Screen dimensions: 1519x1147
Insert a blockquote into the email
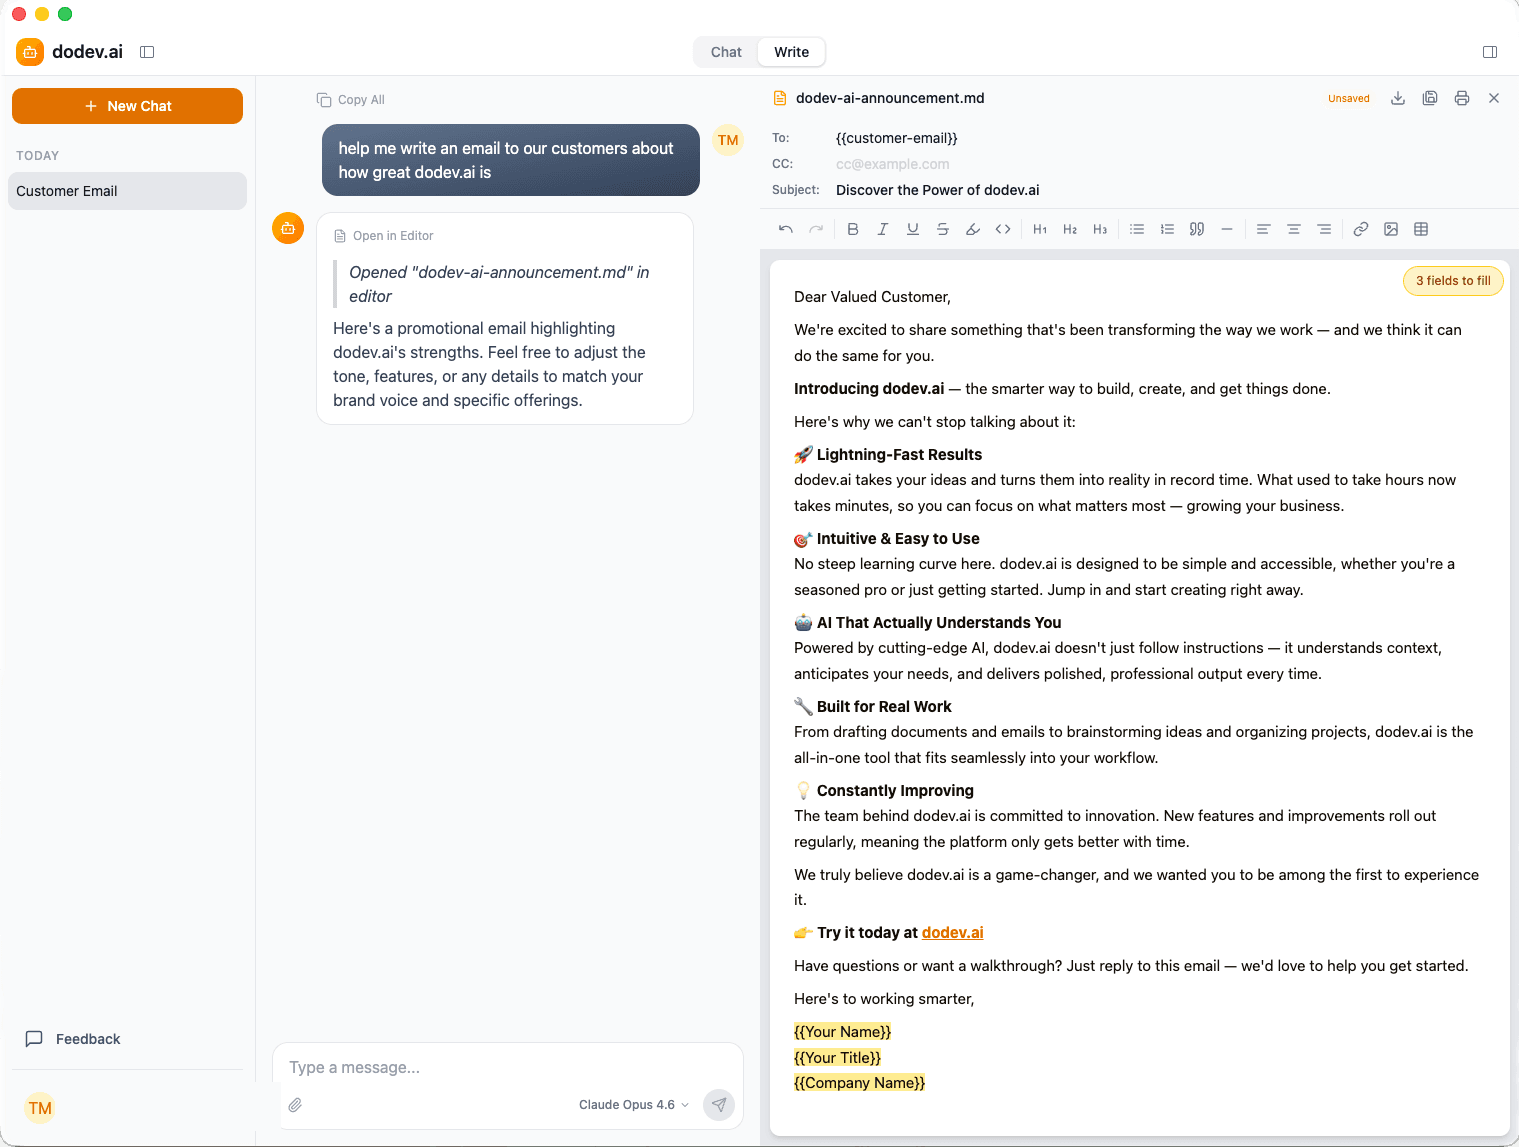point(1196,229)
